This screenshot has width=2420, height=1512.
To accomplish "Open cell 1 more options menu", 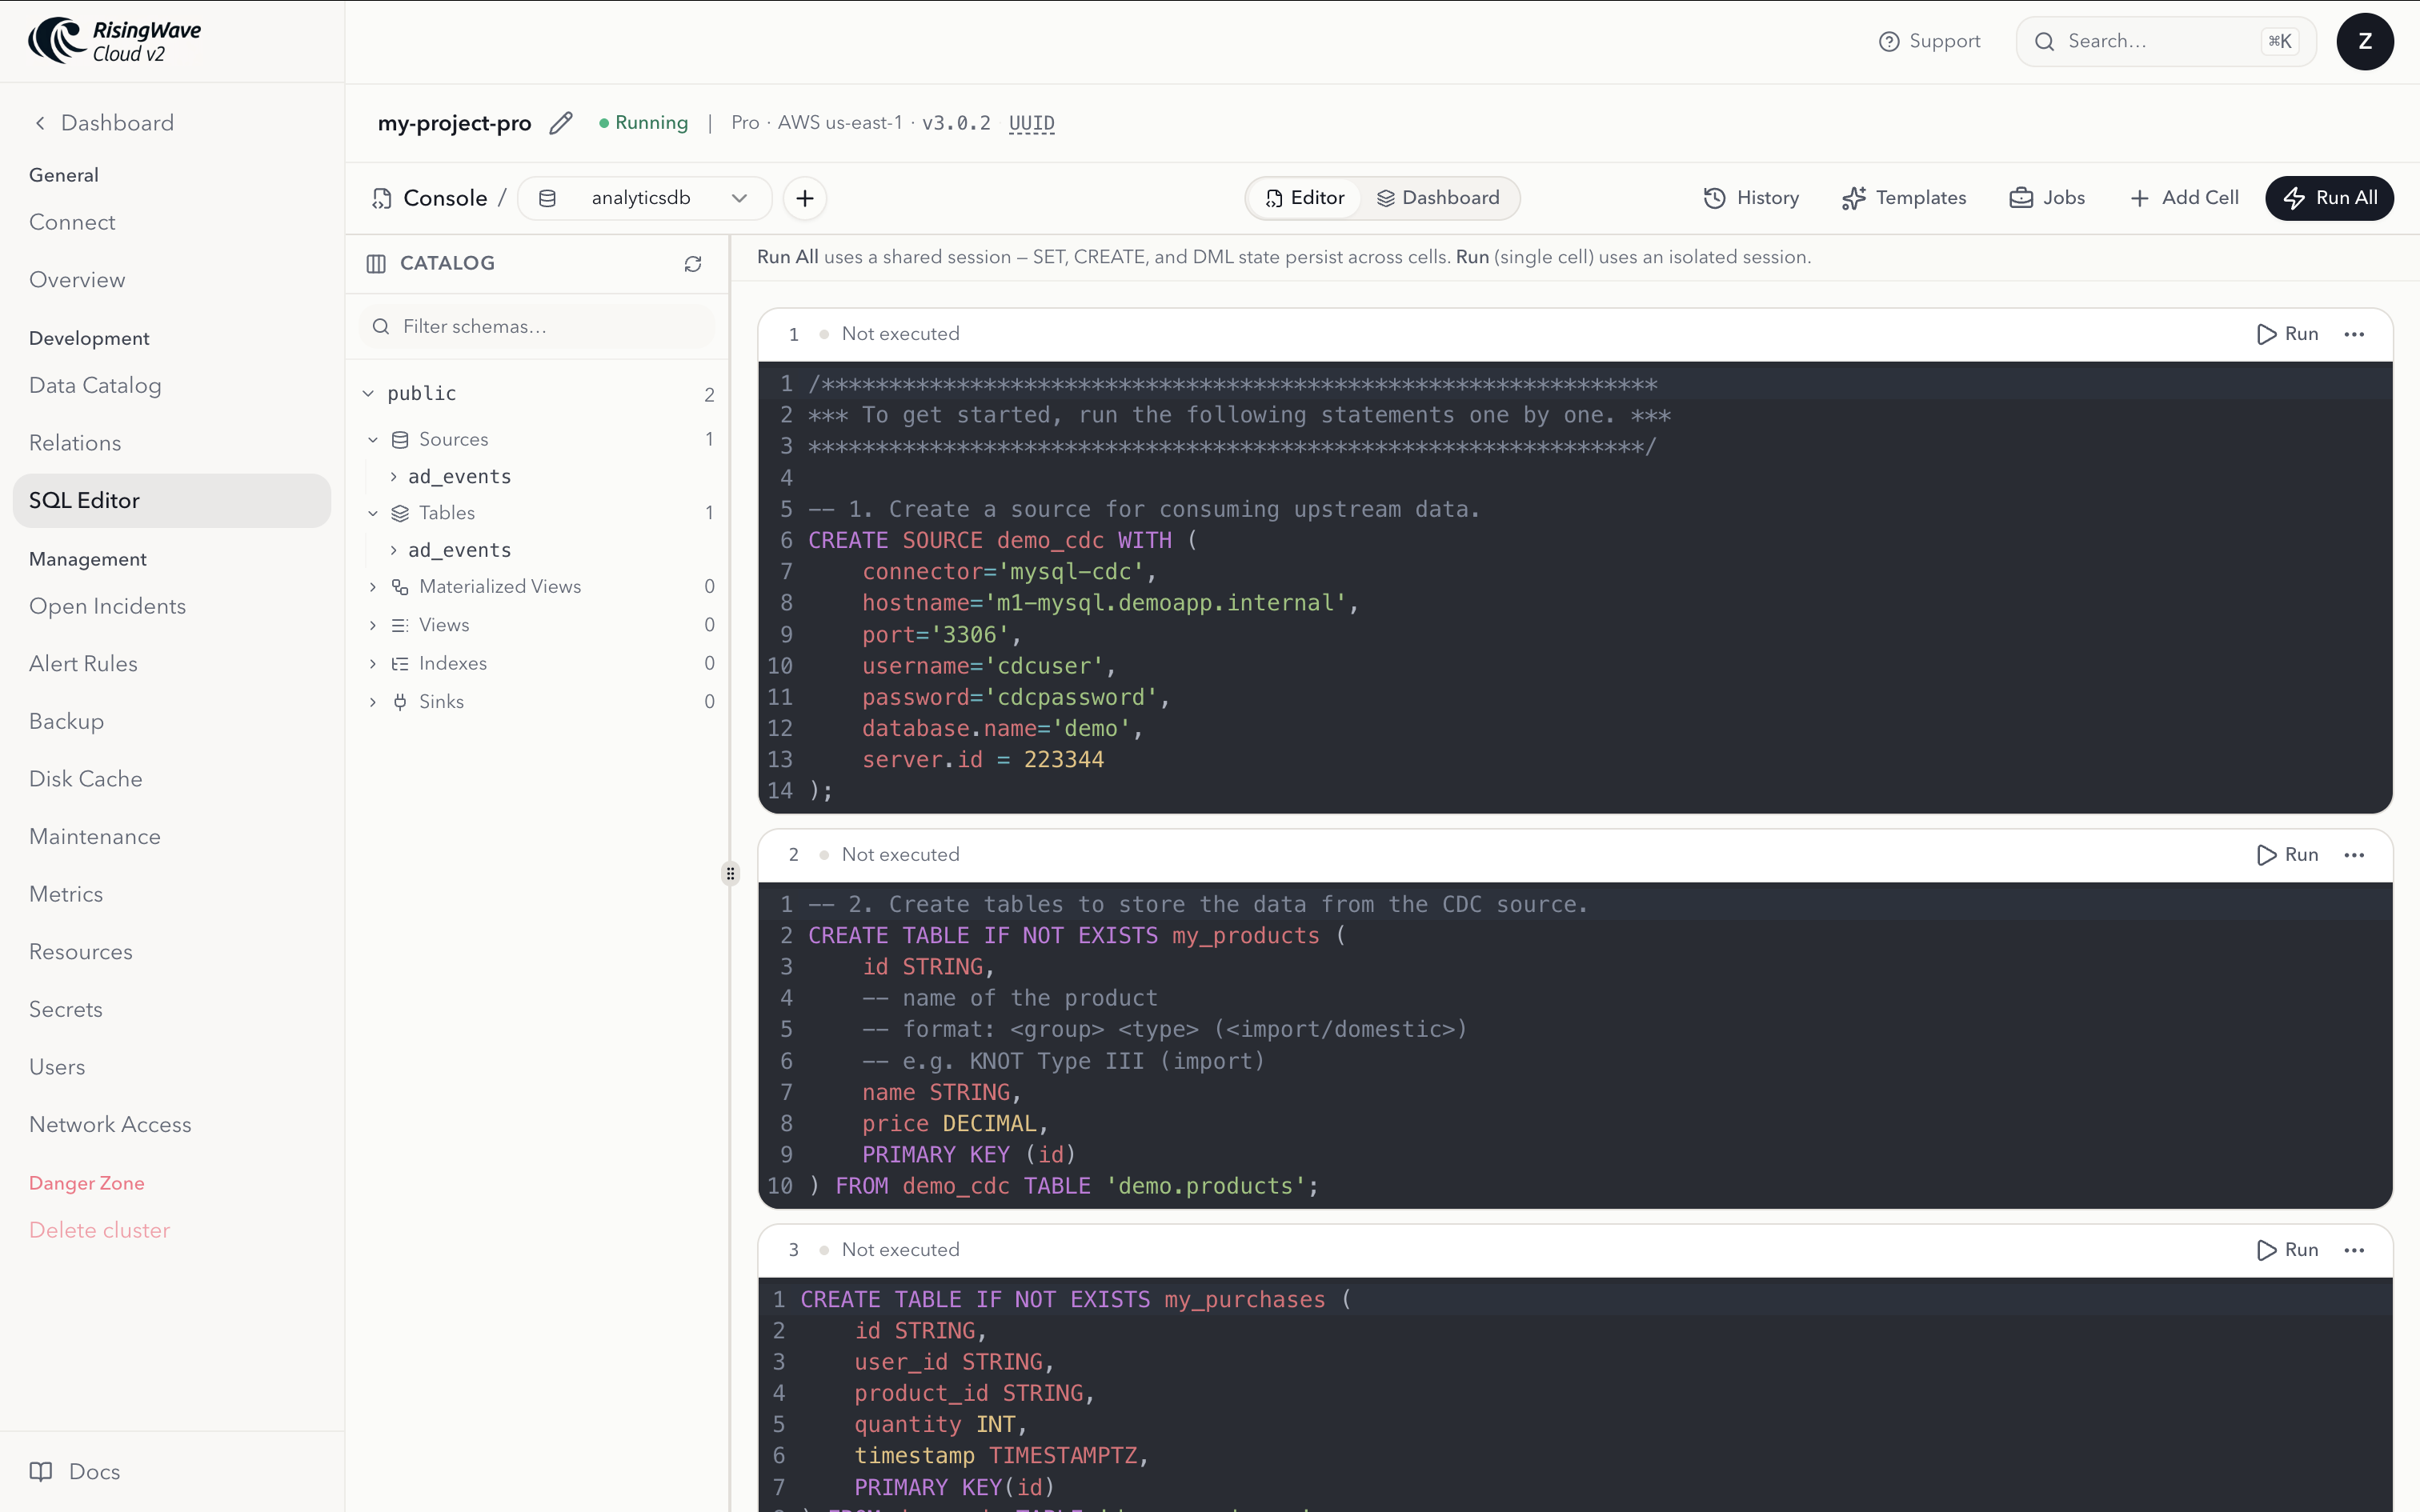I will pyautogui.click(x=2354, y=334).
